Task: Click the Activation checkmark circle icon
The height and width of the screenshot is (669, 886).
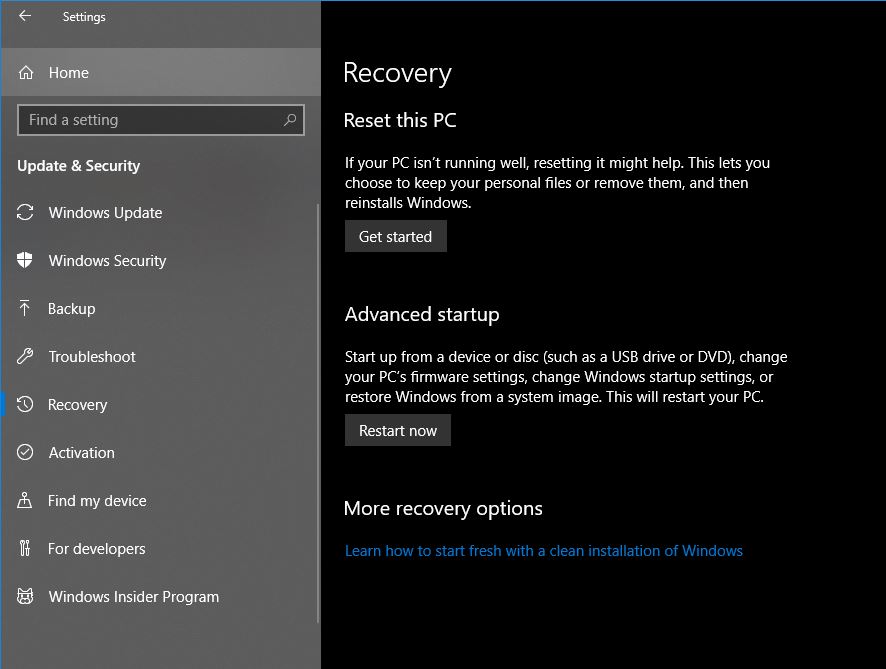Action: coord(25,452)
